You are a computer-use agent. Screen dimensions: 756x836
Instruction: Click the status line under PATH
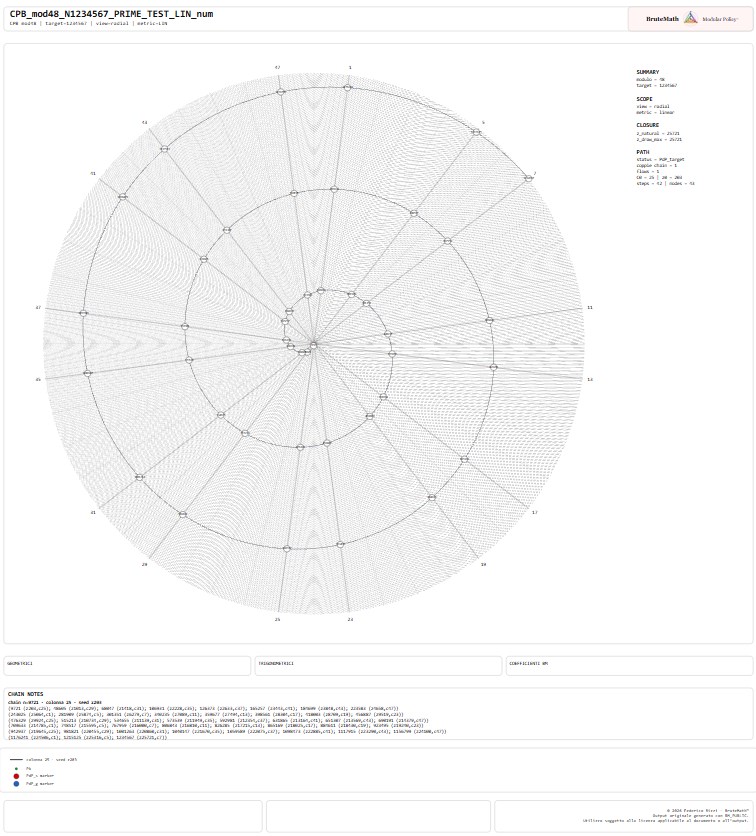coord(660,159)
